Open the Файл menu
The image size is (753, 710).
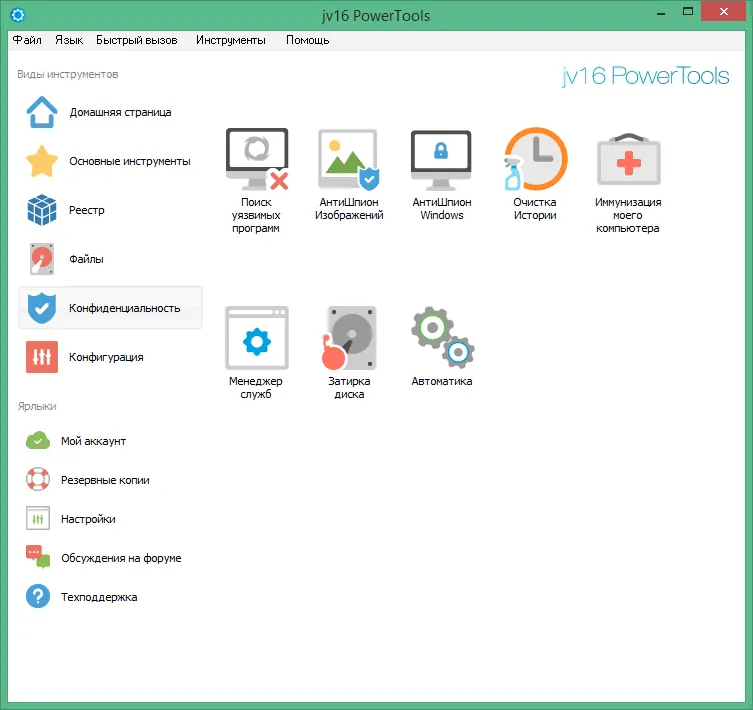click(27, 40)
